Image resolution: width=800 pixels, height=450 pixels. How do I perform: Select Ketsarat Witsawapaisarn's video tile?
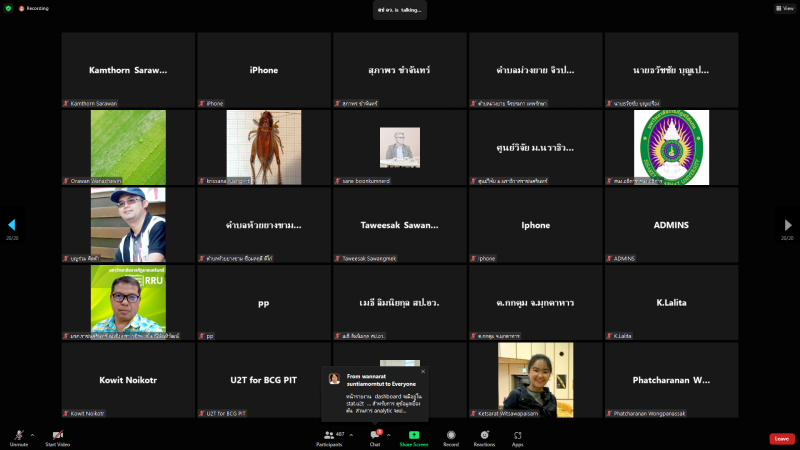535,379
